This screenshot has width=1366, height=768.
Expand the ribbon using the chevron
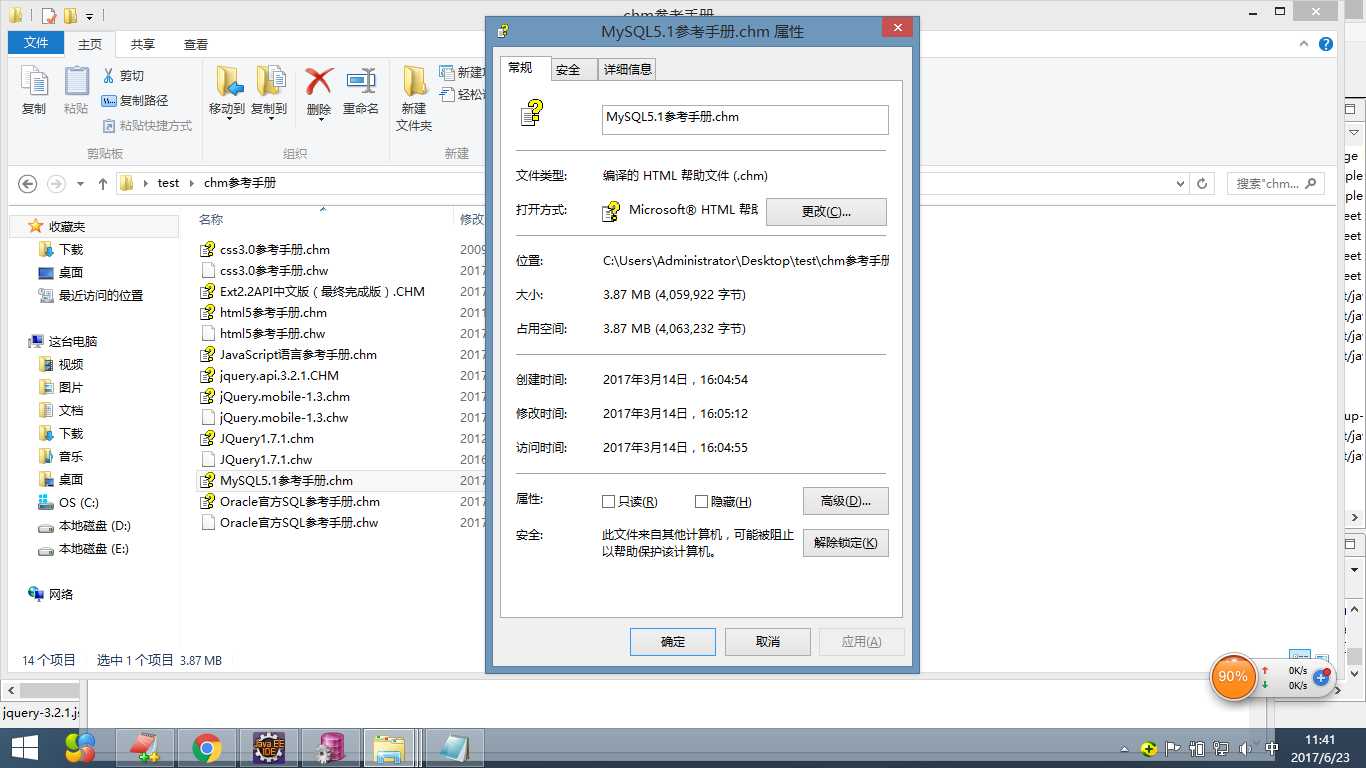1304,44
